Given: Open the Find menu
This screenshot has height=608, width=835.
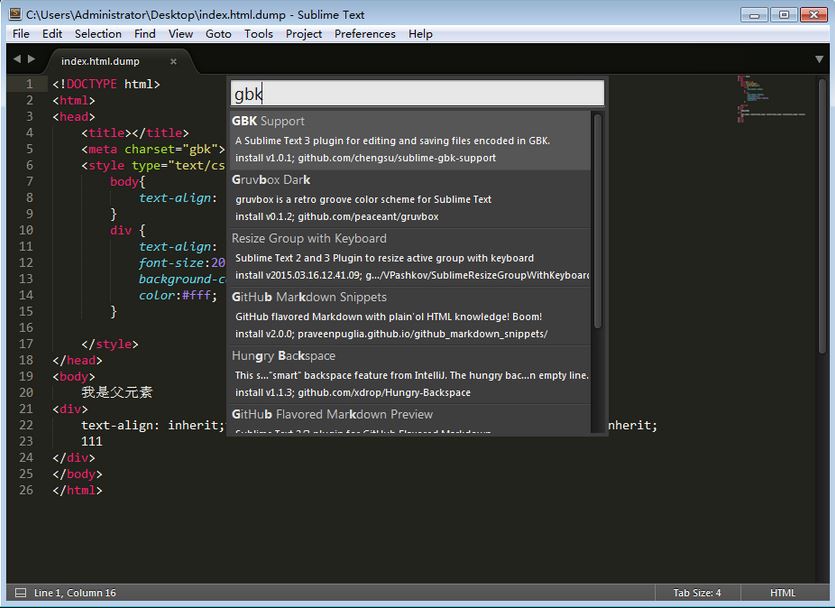Looking at the screenshot, I should point(145,34).
